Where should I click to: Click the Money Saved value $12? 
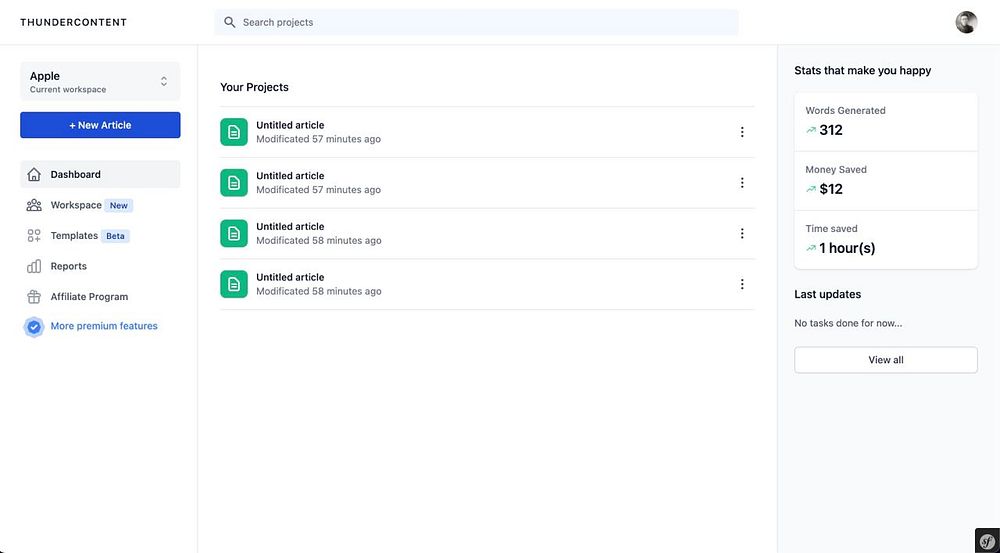click(831, 189)
